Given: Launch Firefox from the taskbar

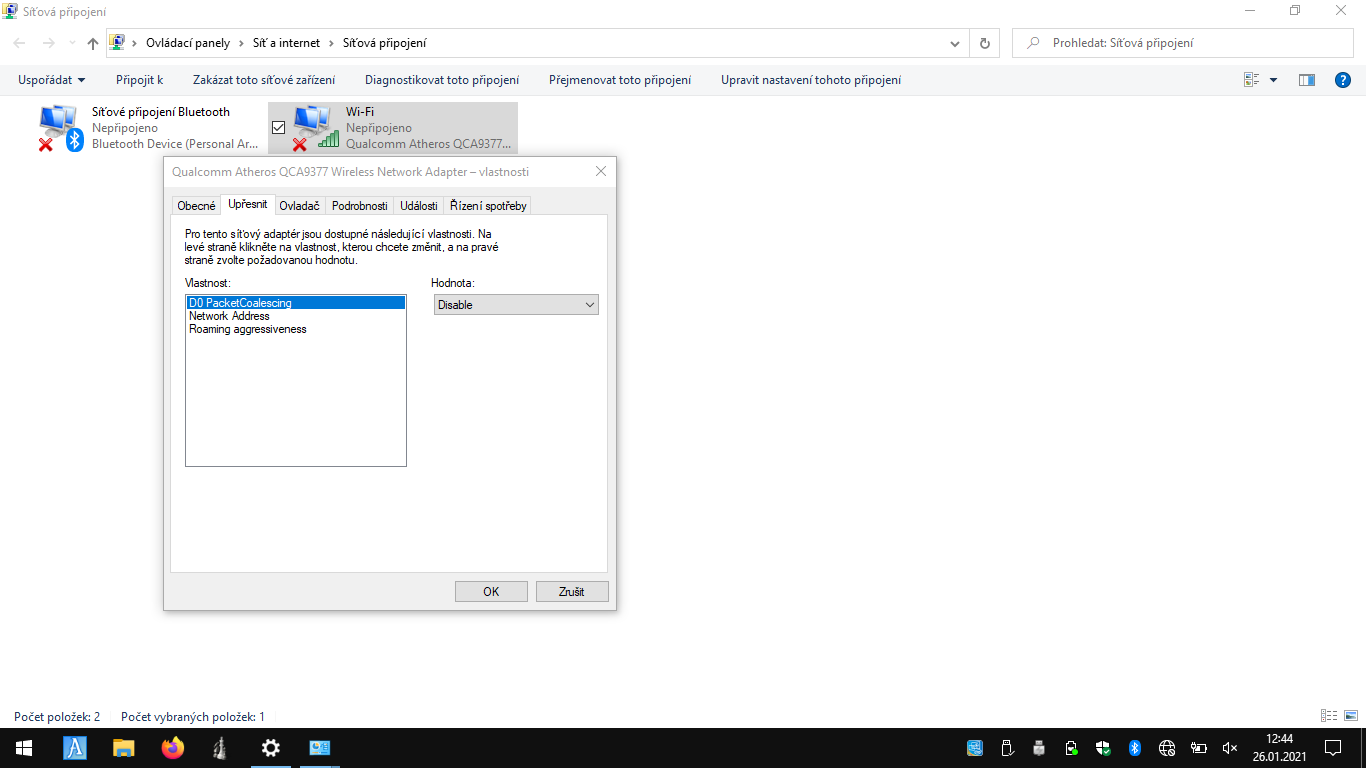Looking at the screenshot, I should point(173,748).
